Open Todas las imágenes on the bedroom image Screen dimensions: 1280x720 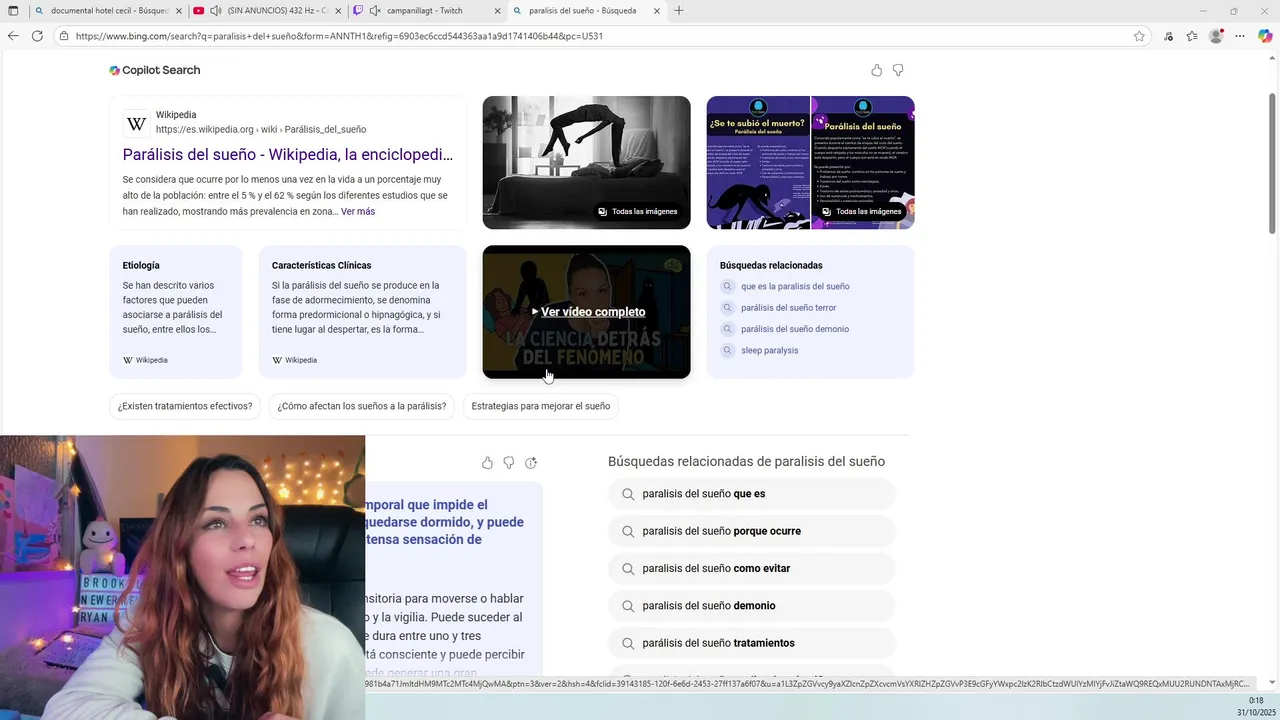point(638,211)
